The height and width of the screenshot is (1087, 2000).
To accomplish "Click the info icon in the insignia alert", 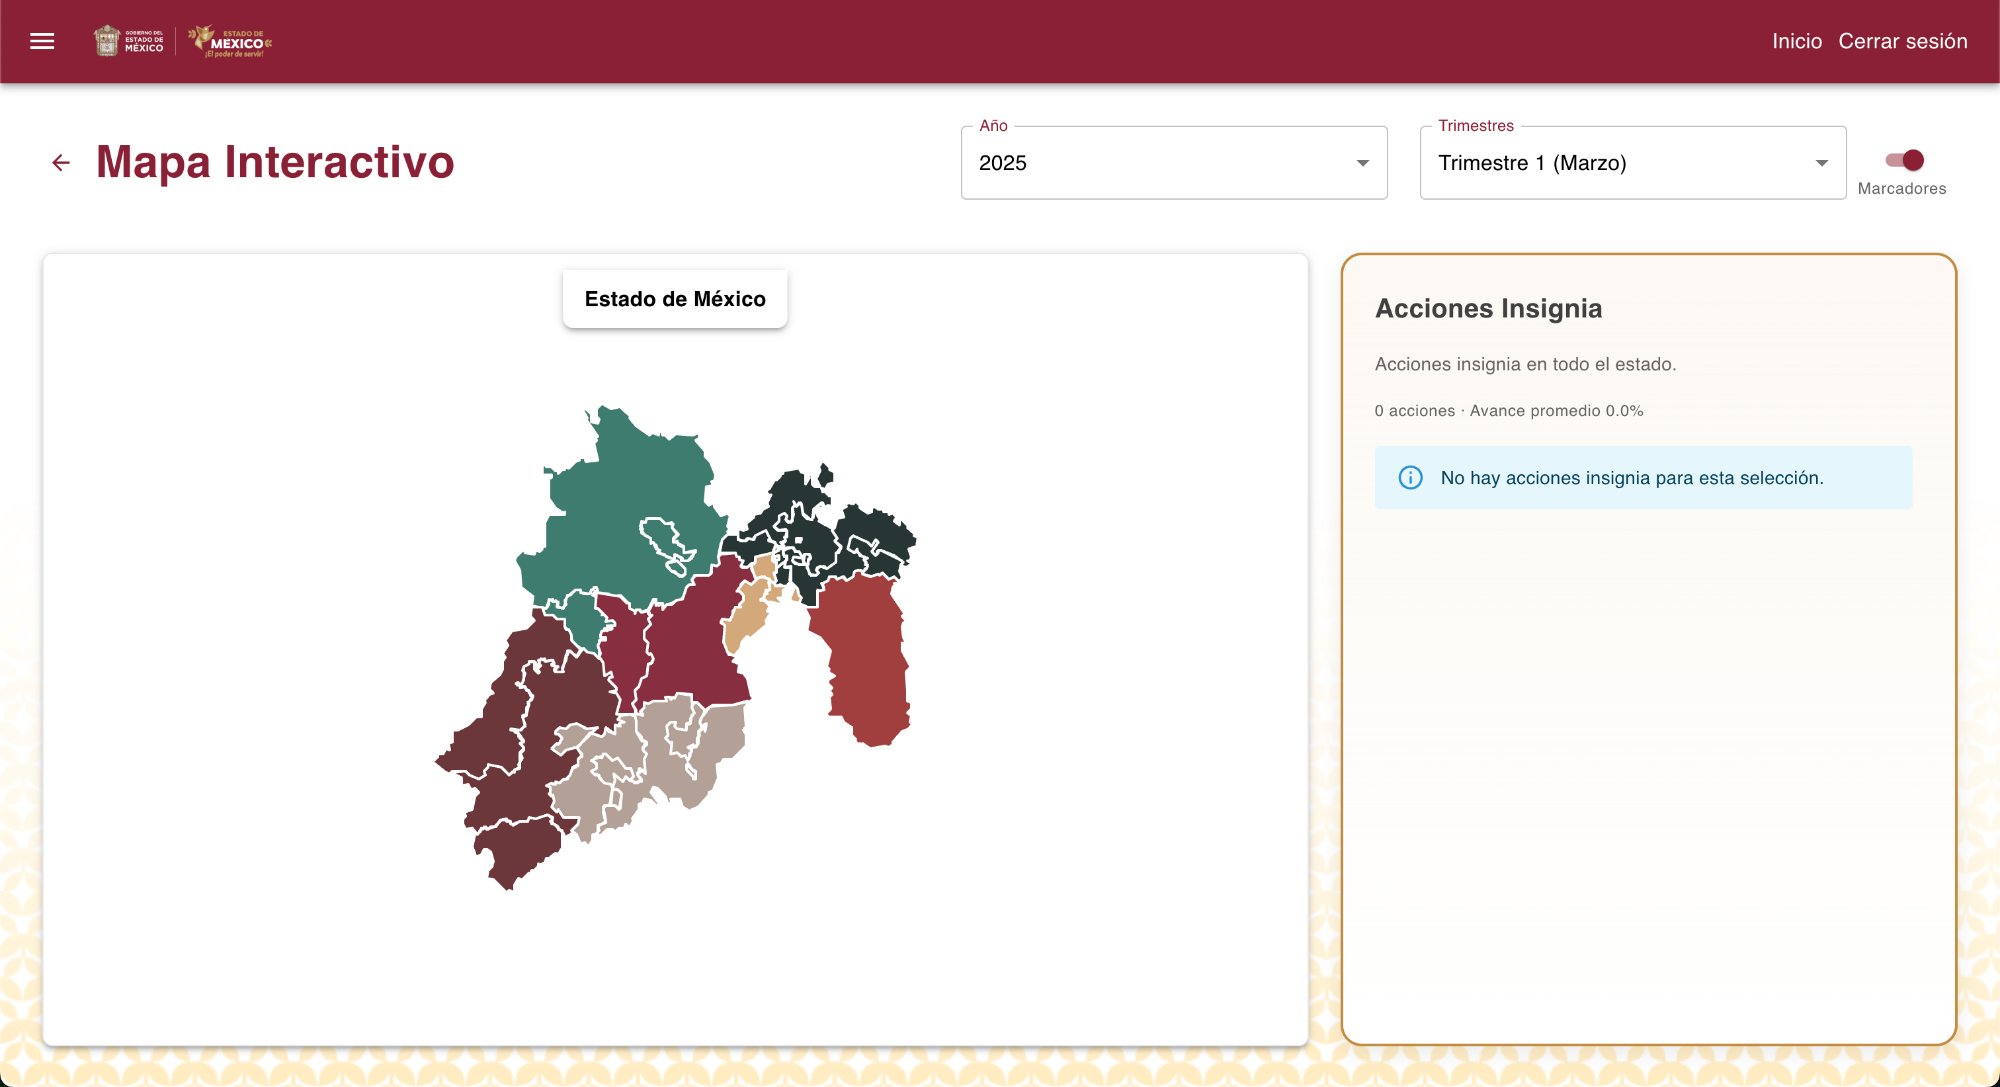I will point(1410,478).
